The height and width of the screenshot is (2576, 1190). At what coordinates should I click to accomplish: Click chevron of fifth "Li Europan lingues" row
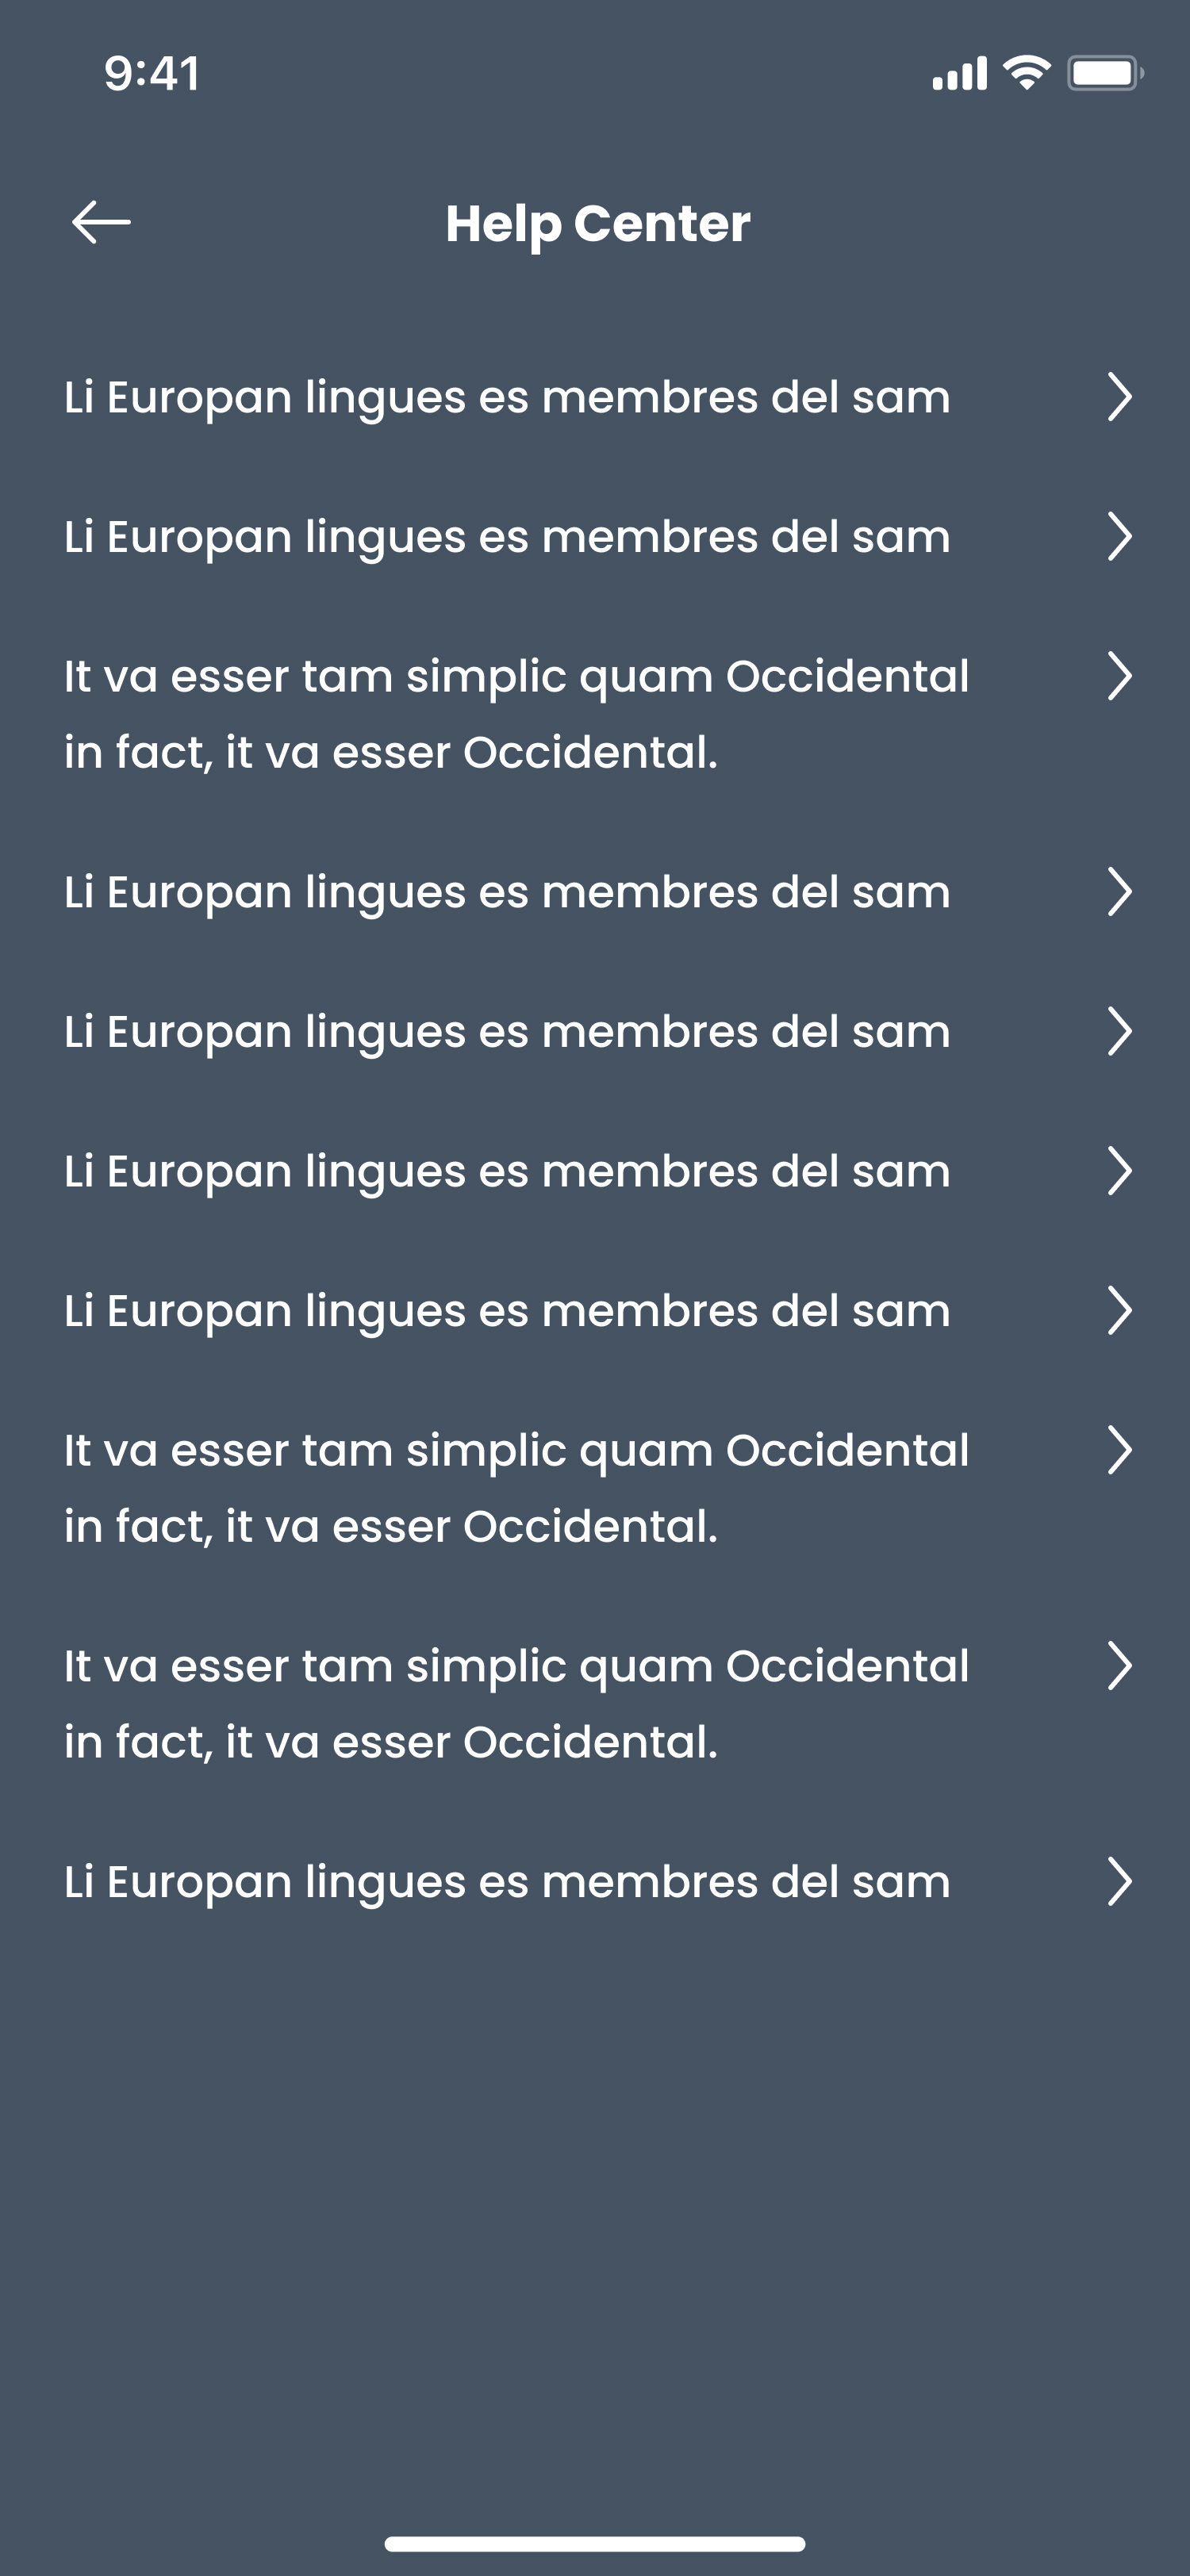tap(1119, 1171)
